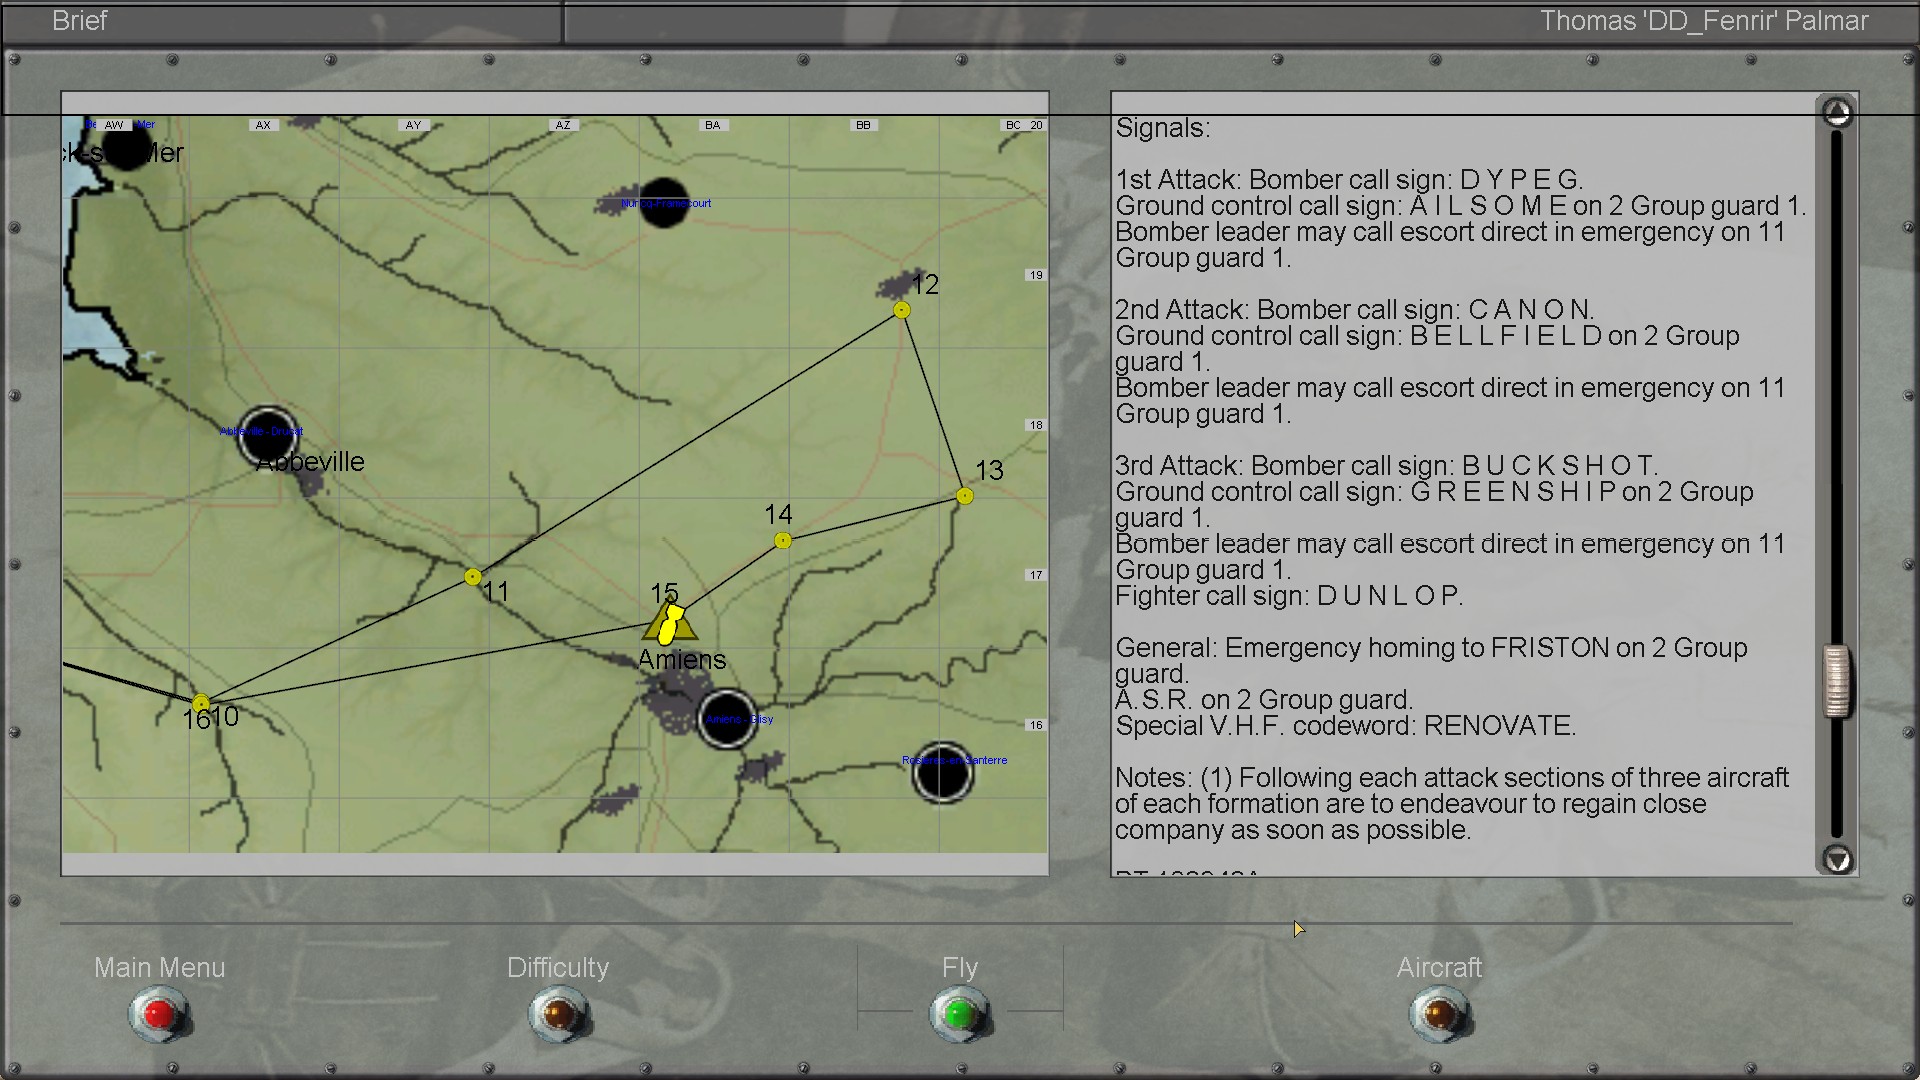Screen dimensions: 1920x1080
Task: Select waypoint 14 marker
Action: tap(783, 541)
